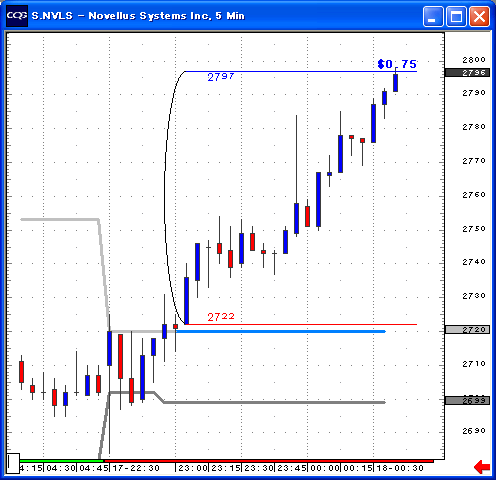496x480 pixels.
Task: Click the 23:30 time axis label
Action: pyautogui.click(x=259, y=468)
